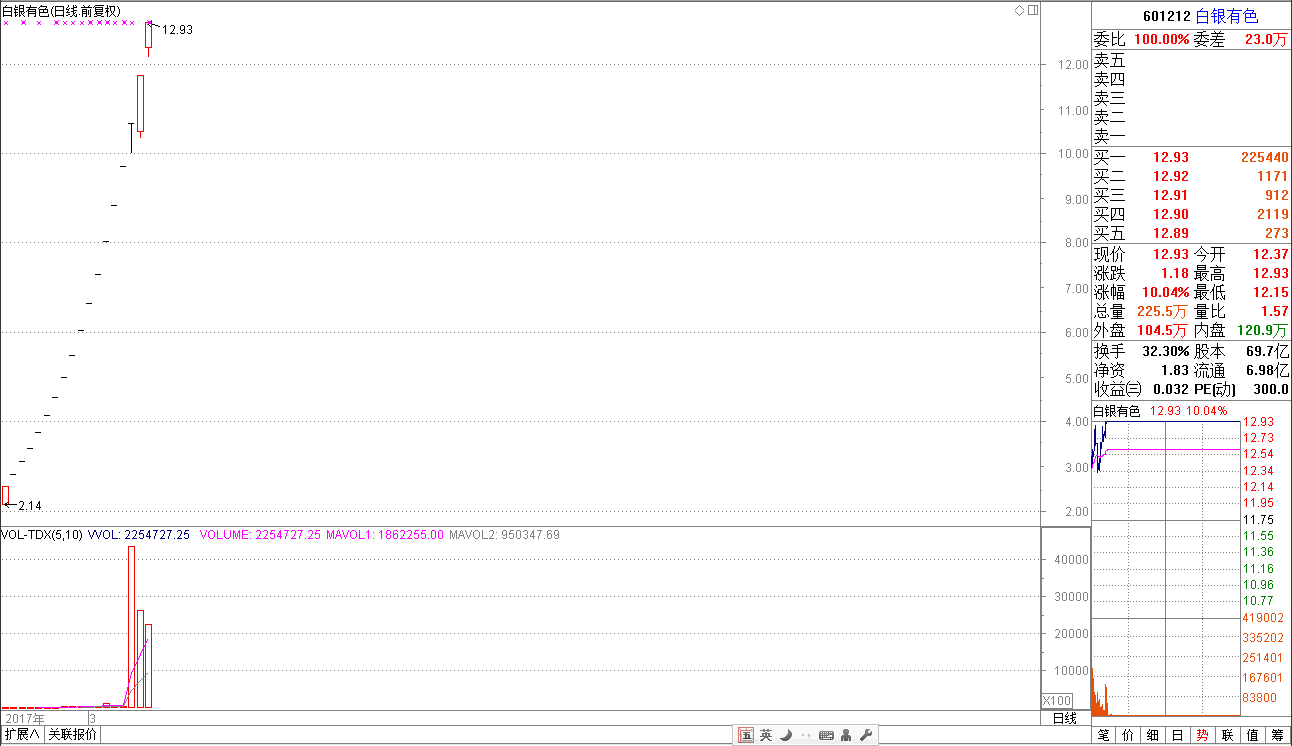1292x746 pixels.
Task: Click 委比 value 100.00%
Action: point(1160,40)
